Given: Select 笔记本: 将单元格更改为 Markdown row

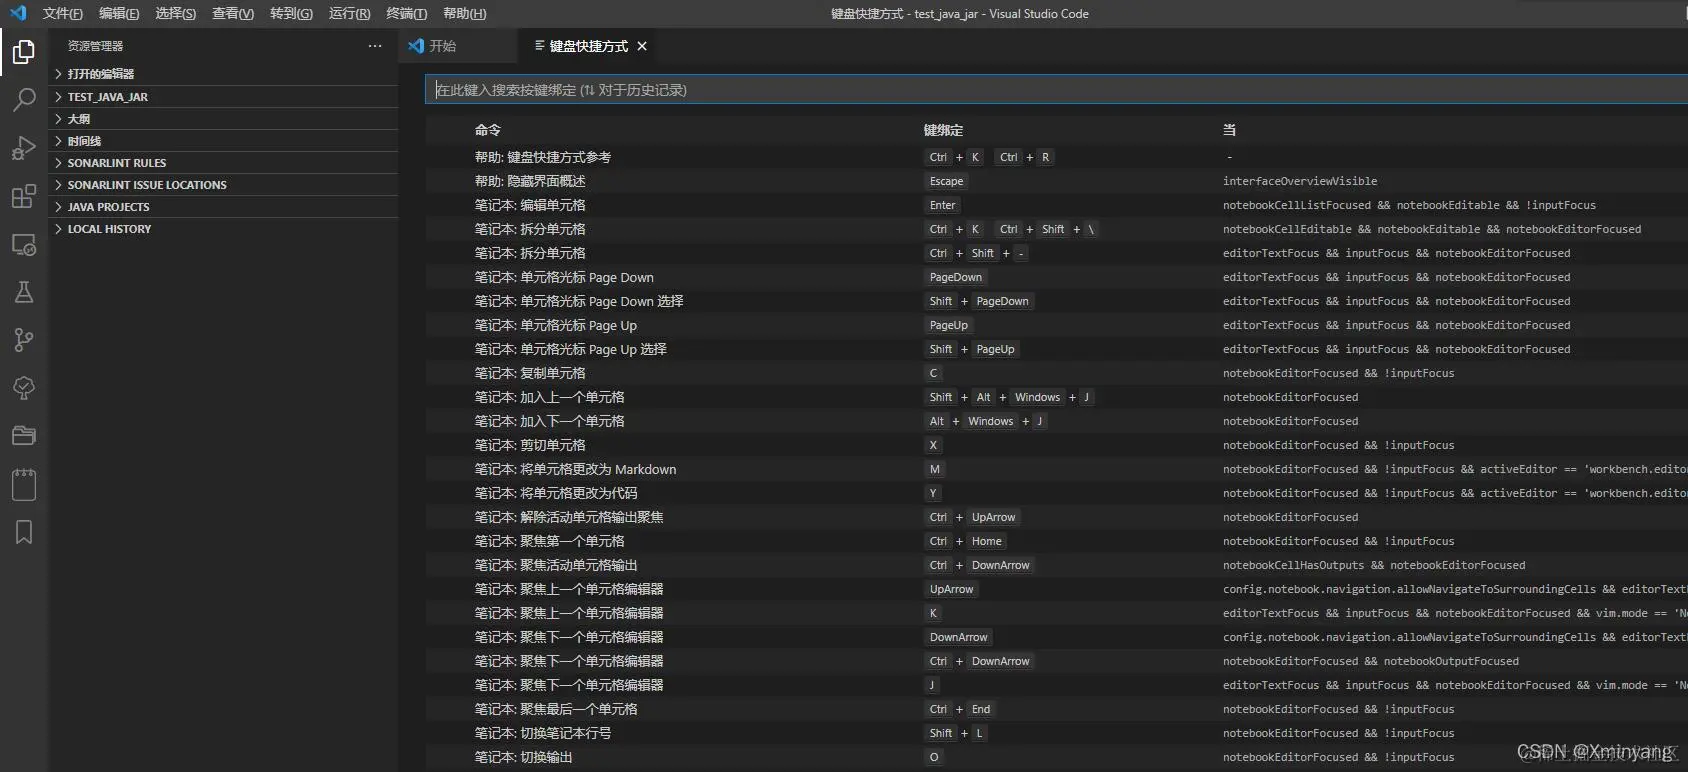Looking at the screenshot, I should (x=1056, y=469).
